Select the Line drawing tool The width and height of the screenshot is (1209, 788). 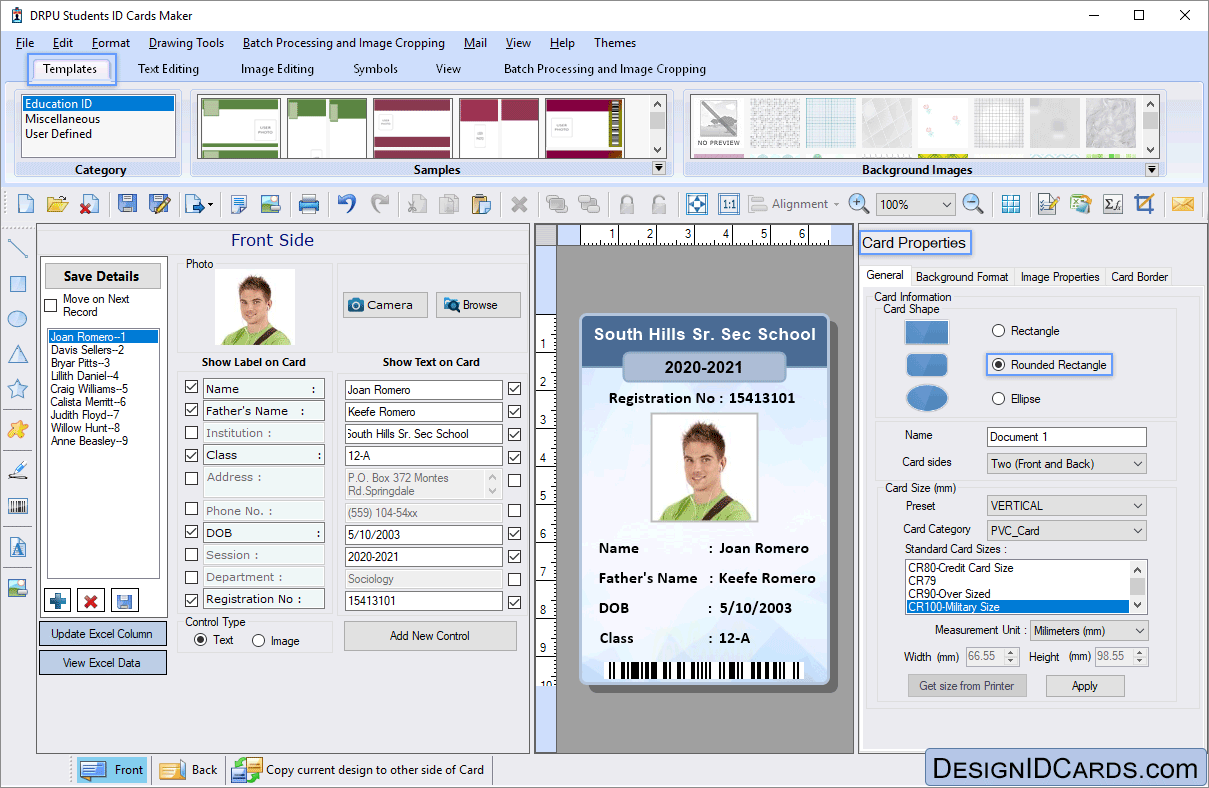coord(16,247)
